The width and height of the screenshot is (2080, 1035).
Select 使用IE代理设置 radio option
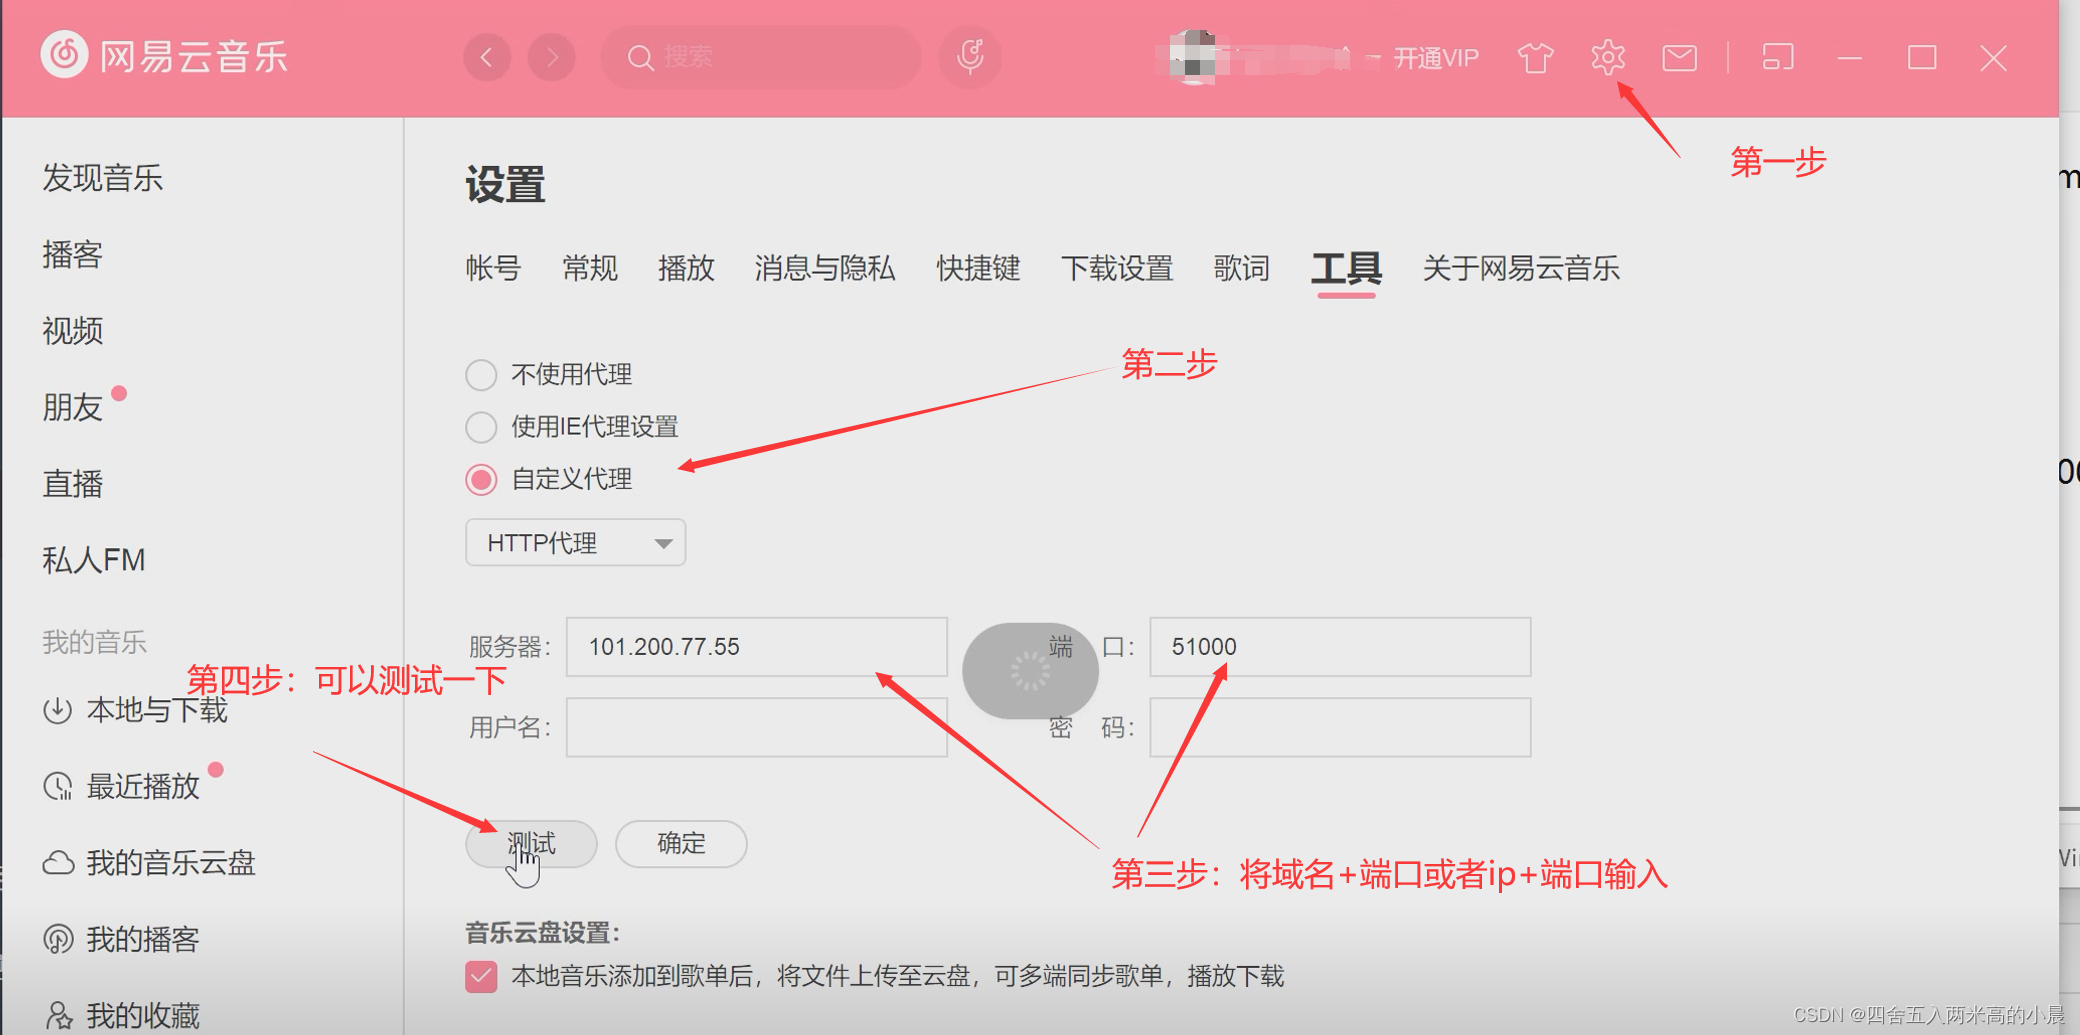(481, 427)
